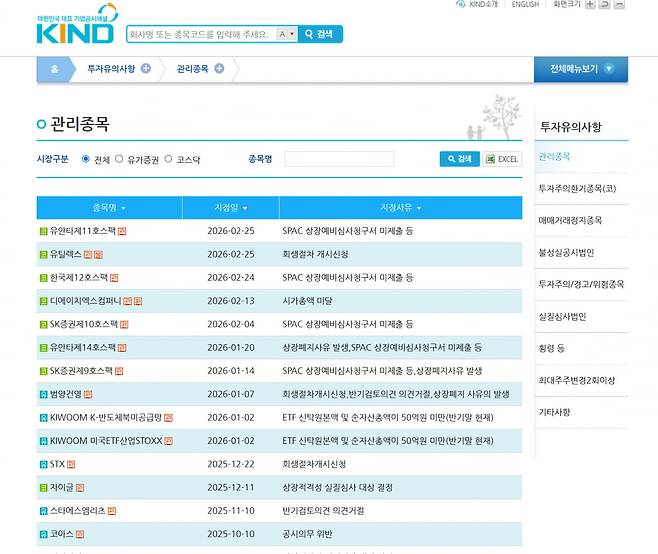
Task: Open 매매거래정지종목 in side menu
Action: (x=570, y=220)
